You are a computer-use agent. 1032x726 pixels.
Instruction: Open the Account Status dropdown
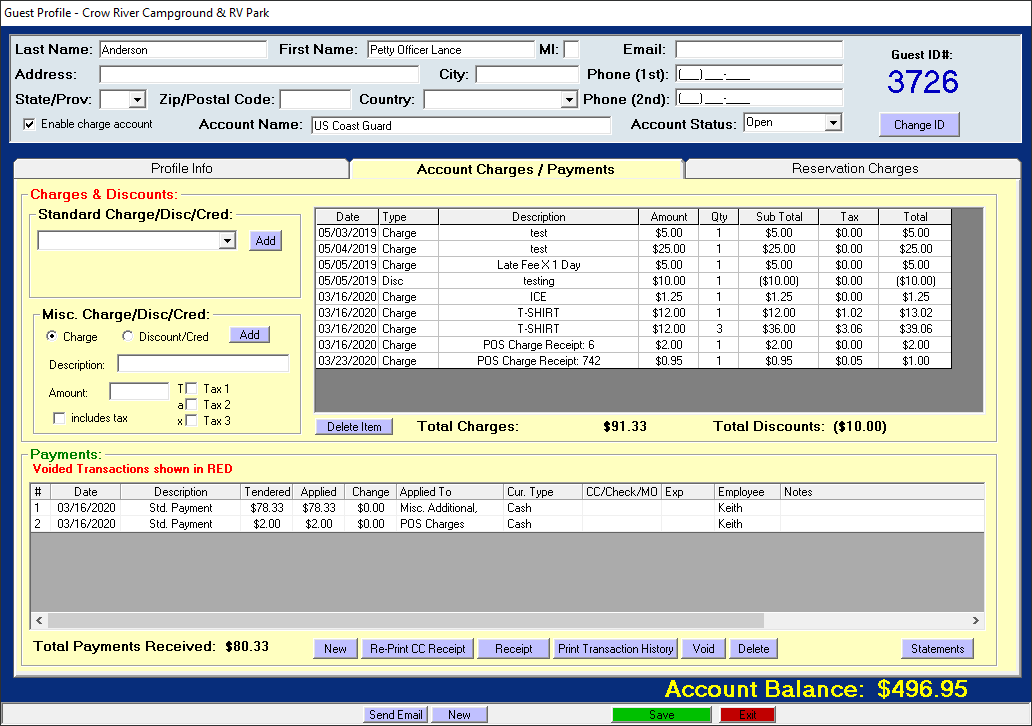[x=833, y=122]
